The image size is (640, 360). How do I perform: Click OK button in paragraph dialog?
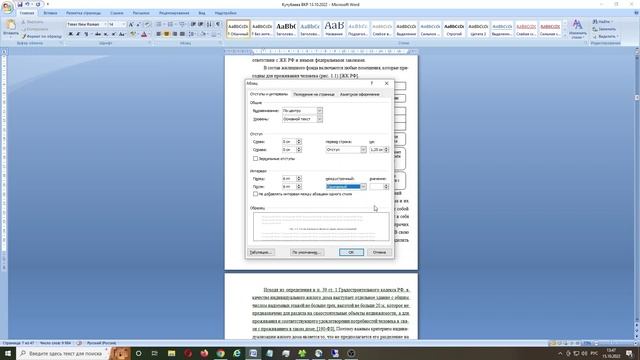coord(351,252)
